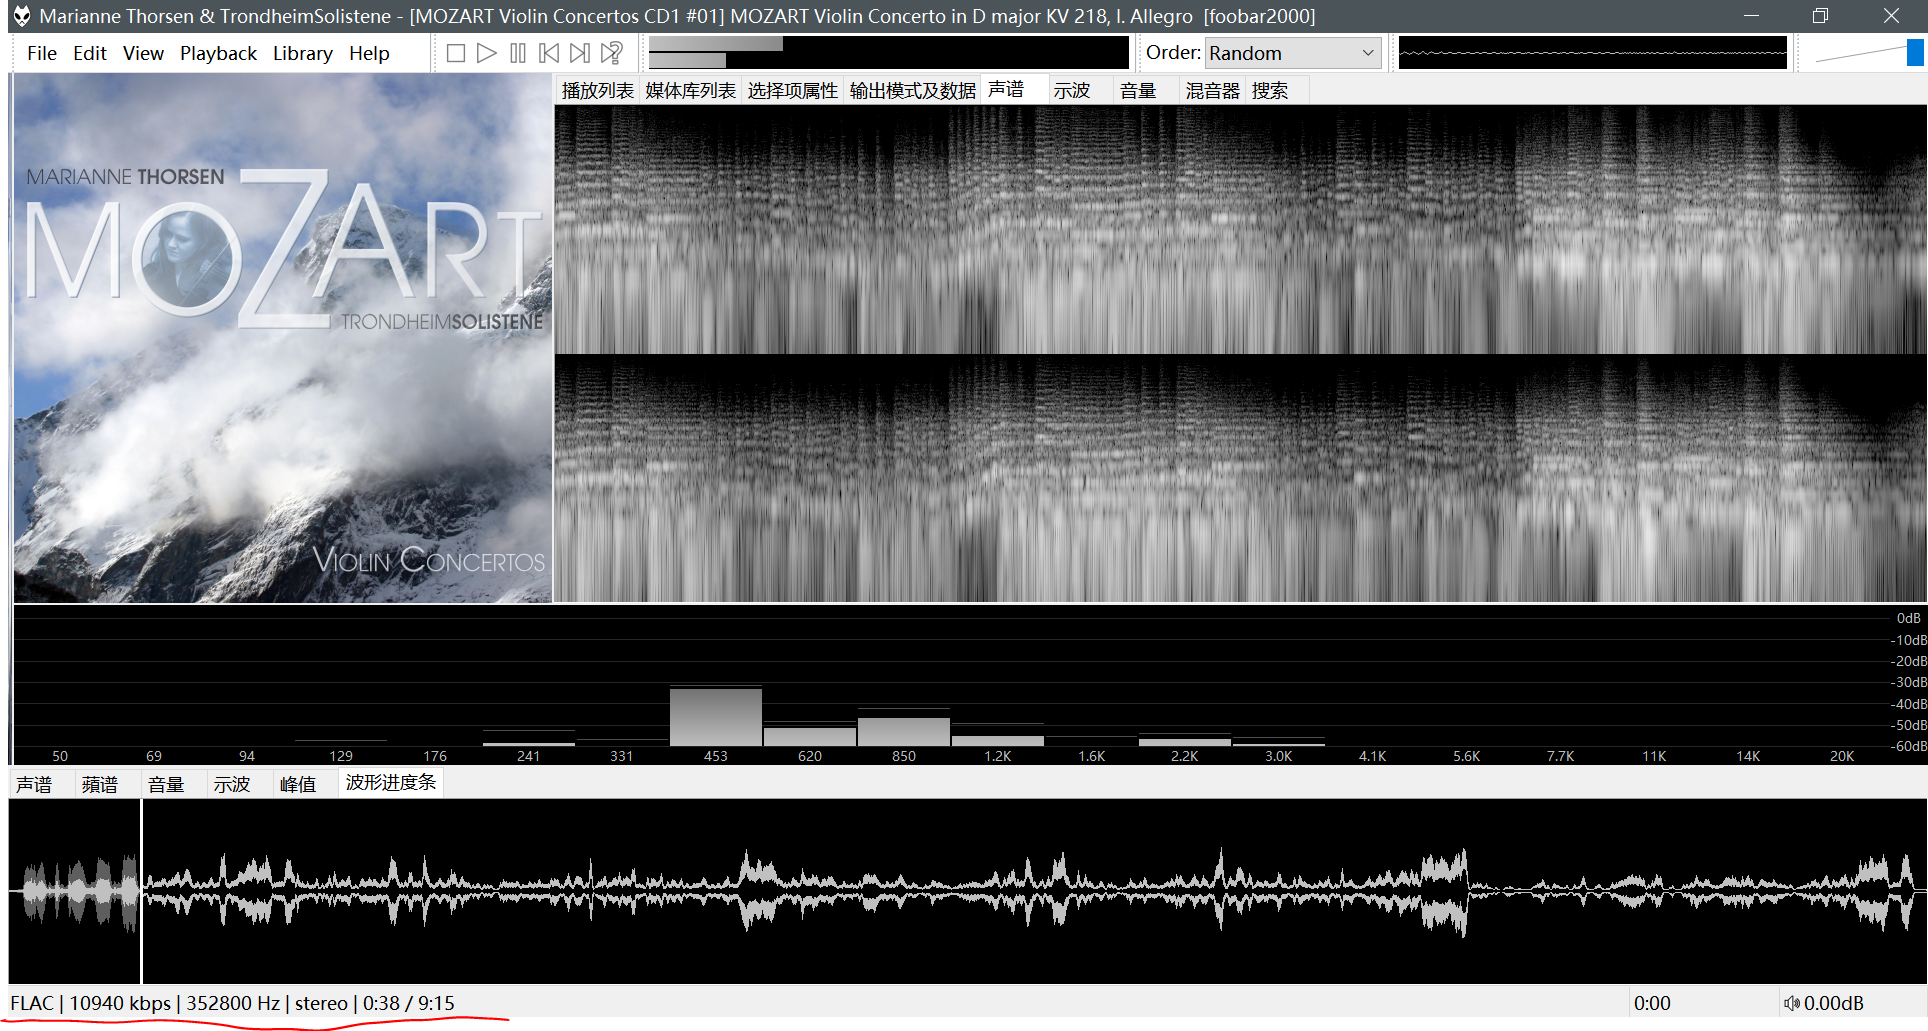Click the Stop playback button
The image size is (1928, 1031).
click(x=456, y=53)
